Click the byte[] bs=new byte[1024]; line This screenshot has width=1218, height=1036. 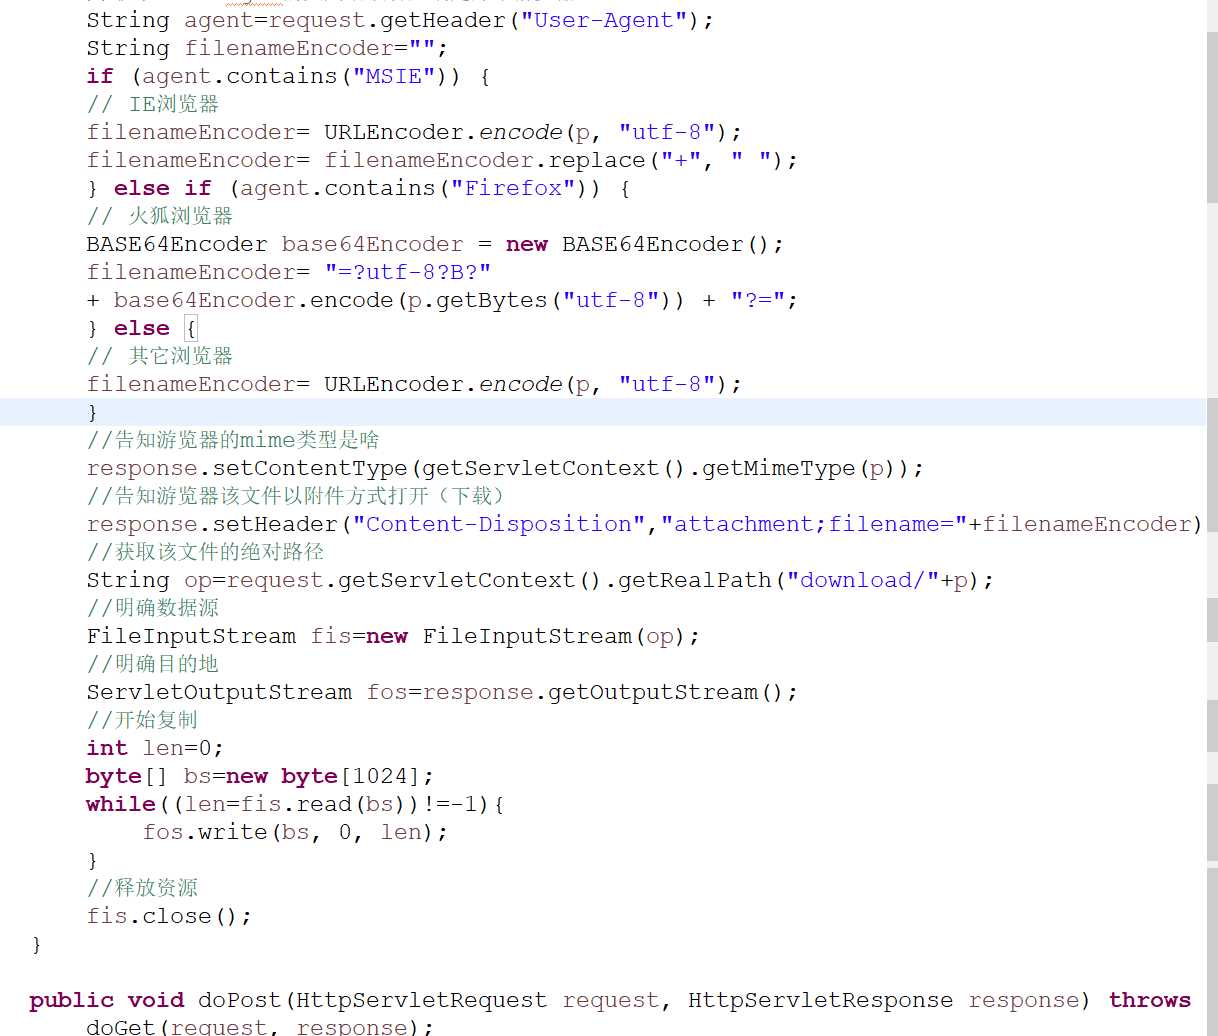(260, 776)
